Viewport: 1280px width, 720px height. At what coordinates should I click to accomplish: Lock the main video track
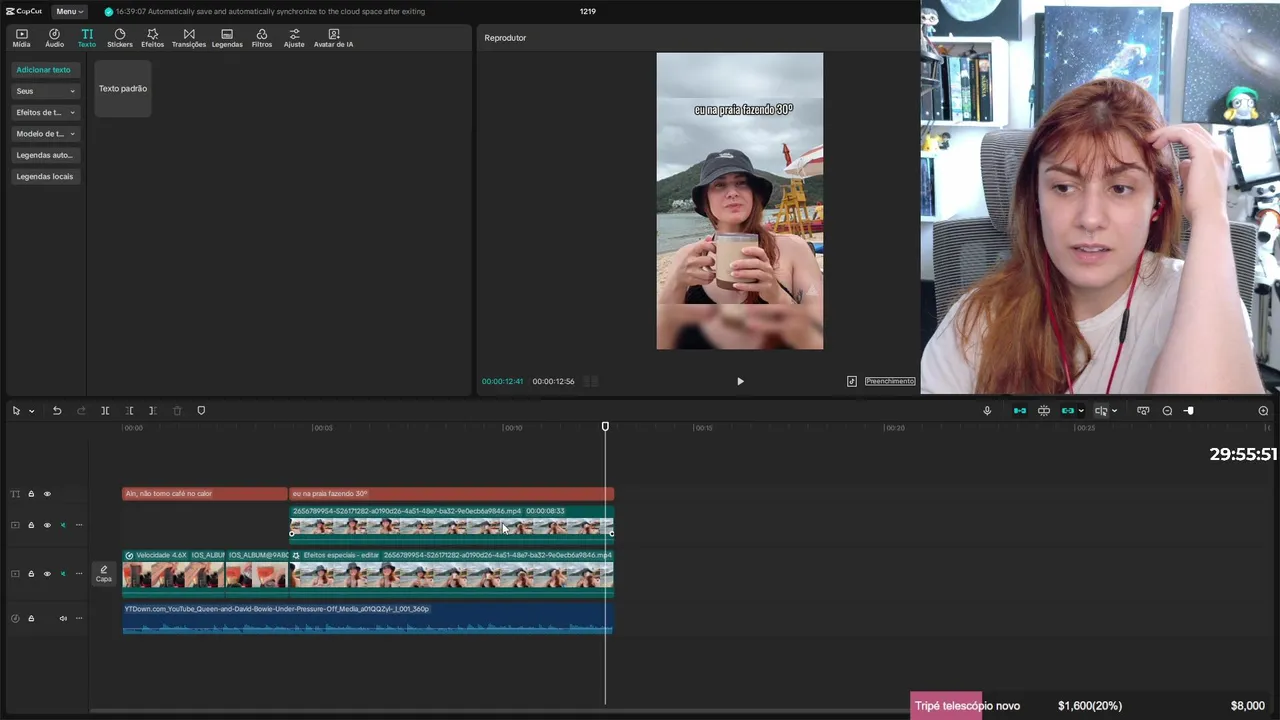pos(31,574)
